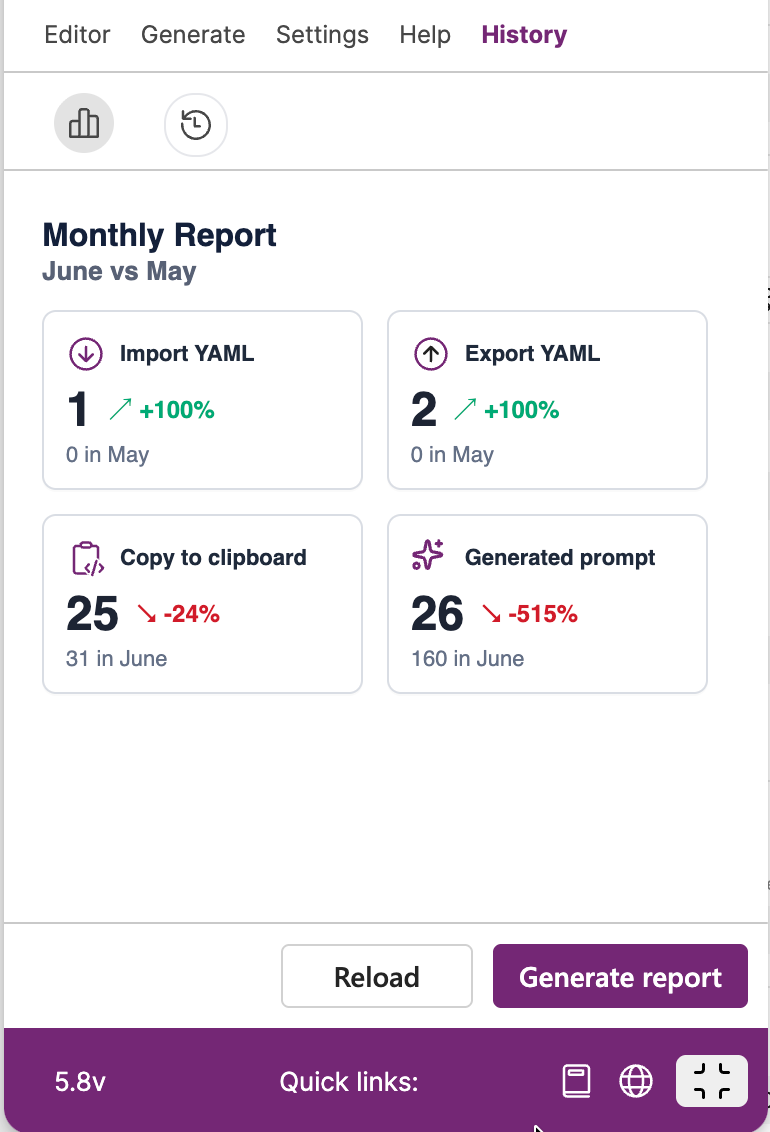
Task: Open the bar chart statistics view
Action: pos(84,123)
